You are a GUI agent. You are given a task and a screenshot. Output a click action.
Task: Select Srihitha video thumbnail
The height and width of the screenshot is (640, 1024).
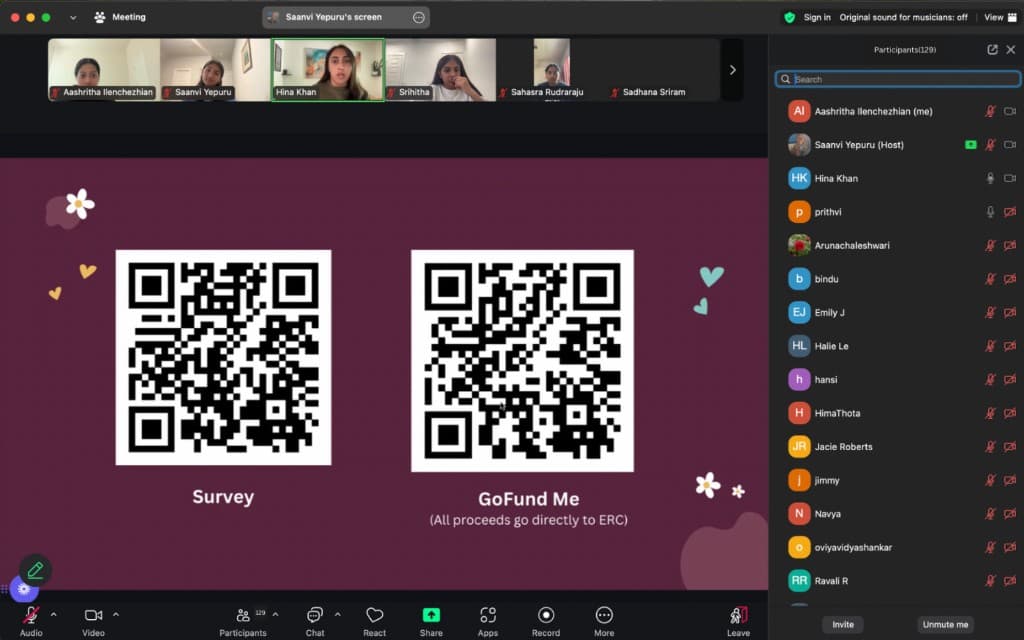[441, 69]
